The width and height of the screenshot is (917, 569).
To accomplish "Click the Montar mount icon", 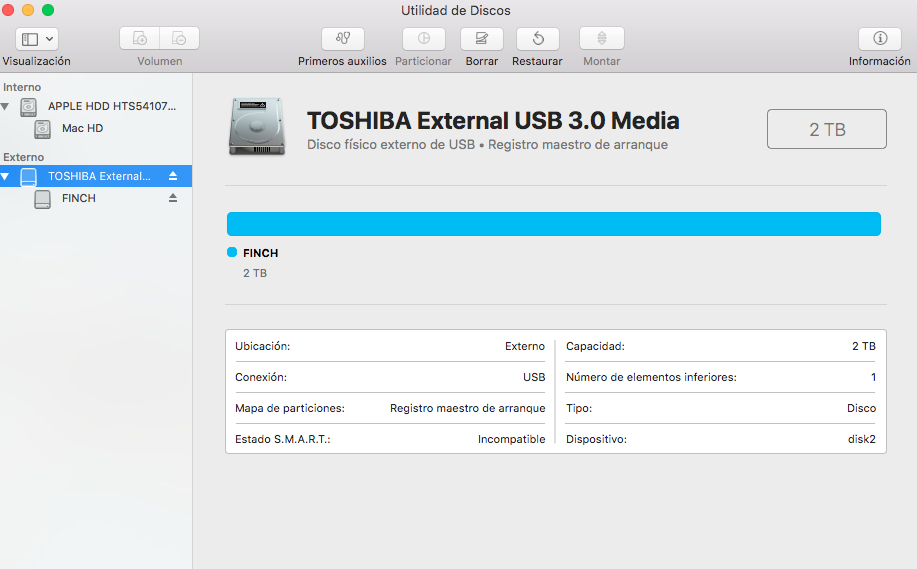I will [601, 39].
